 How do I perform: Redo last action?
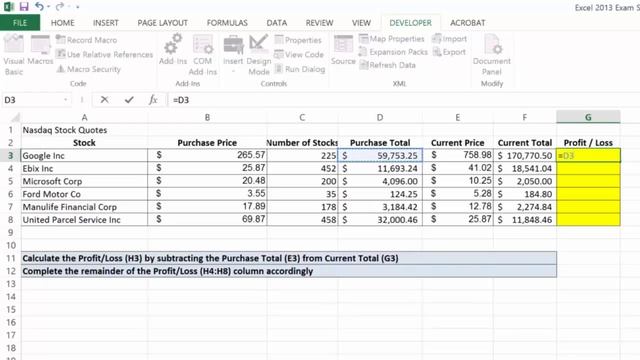60,7
